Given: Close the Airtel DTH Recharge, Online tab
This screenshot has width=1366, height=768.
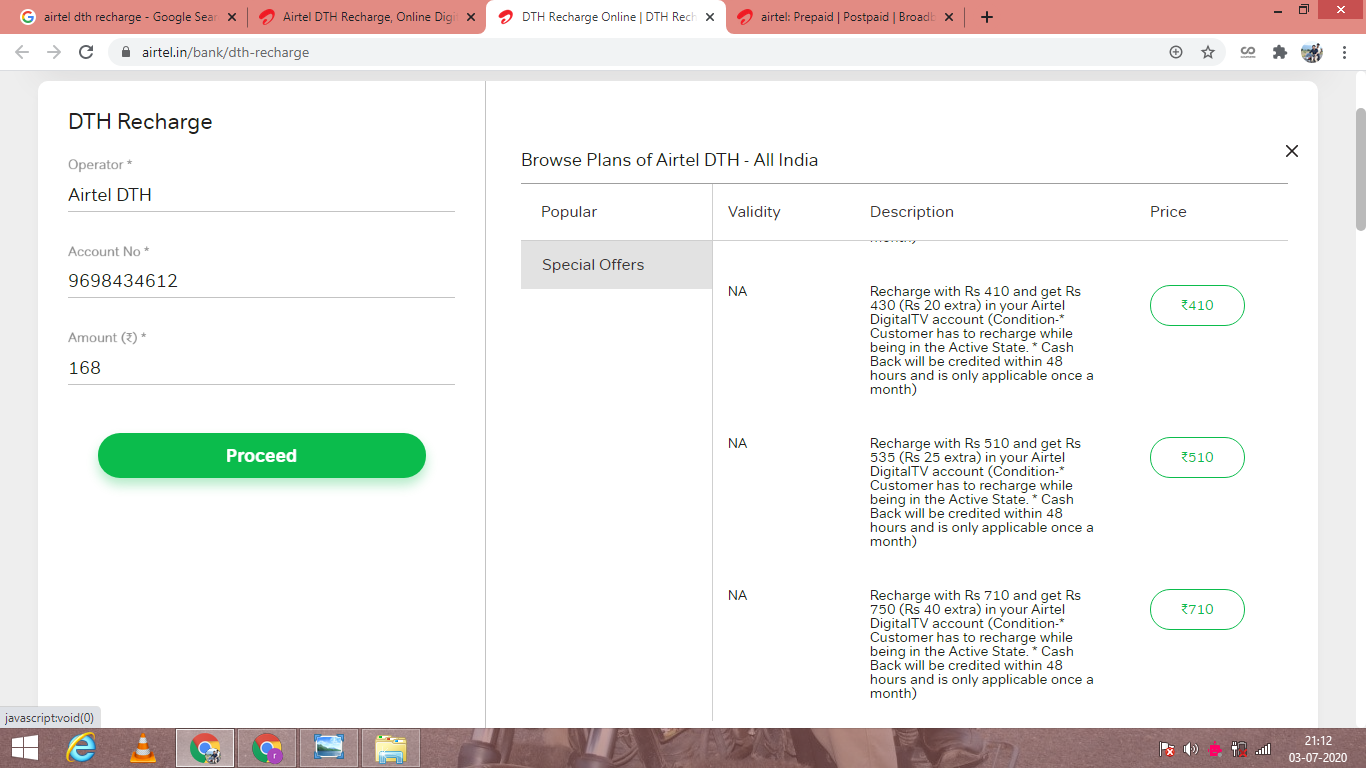Looking at the screenshot, I should tap(471, 17).
